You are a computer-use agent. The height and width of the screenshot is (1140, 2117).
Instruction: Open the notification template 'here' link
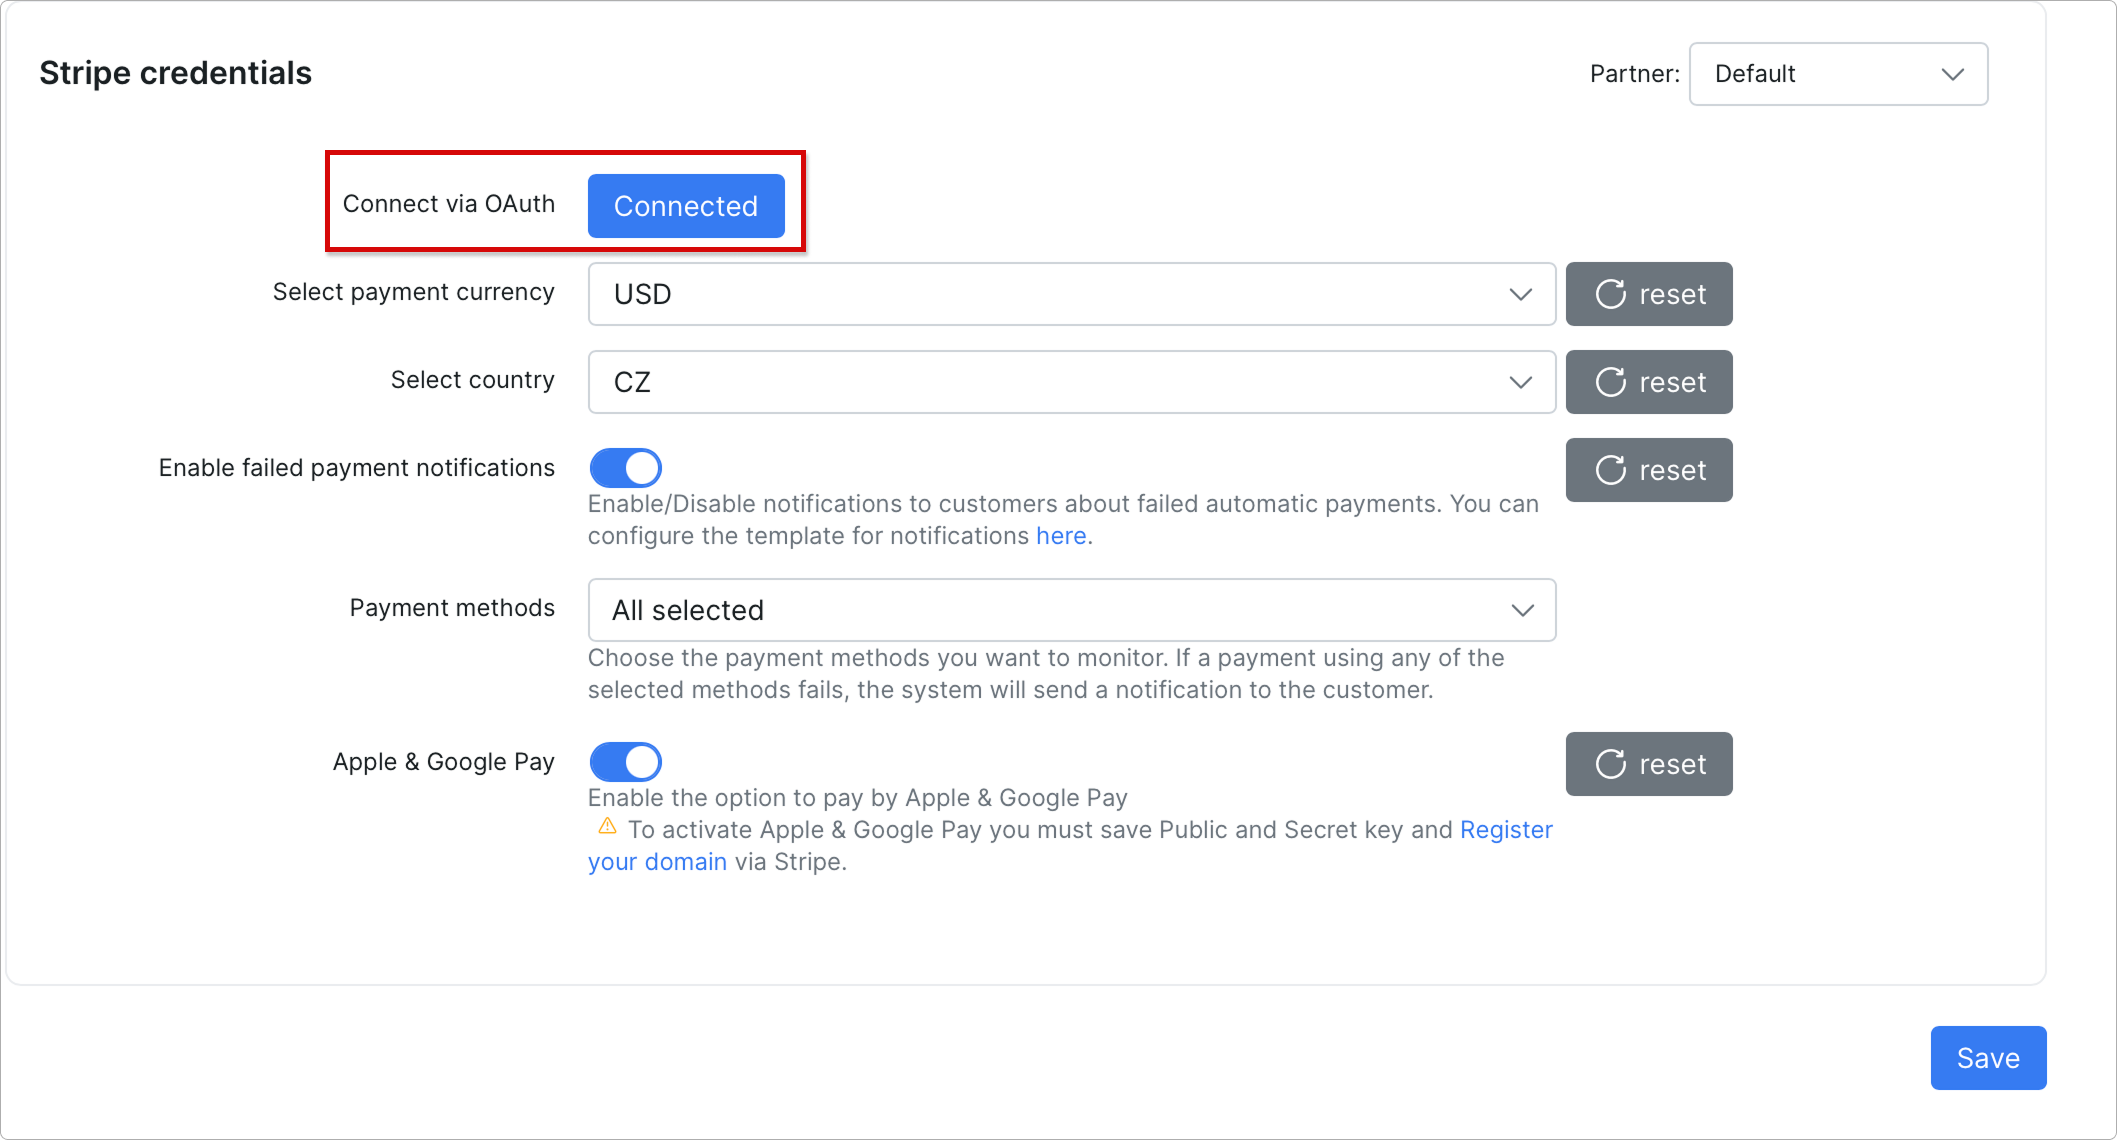pyautogui.click(x=1061, y=535)
